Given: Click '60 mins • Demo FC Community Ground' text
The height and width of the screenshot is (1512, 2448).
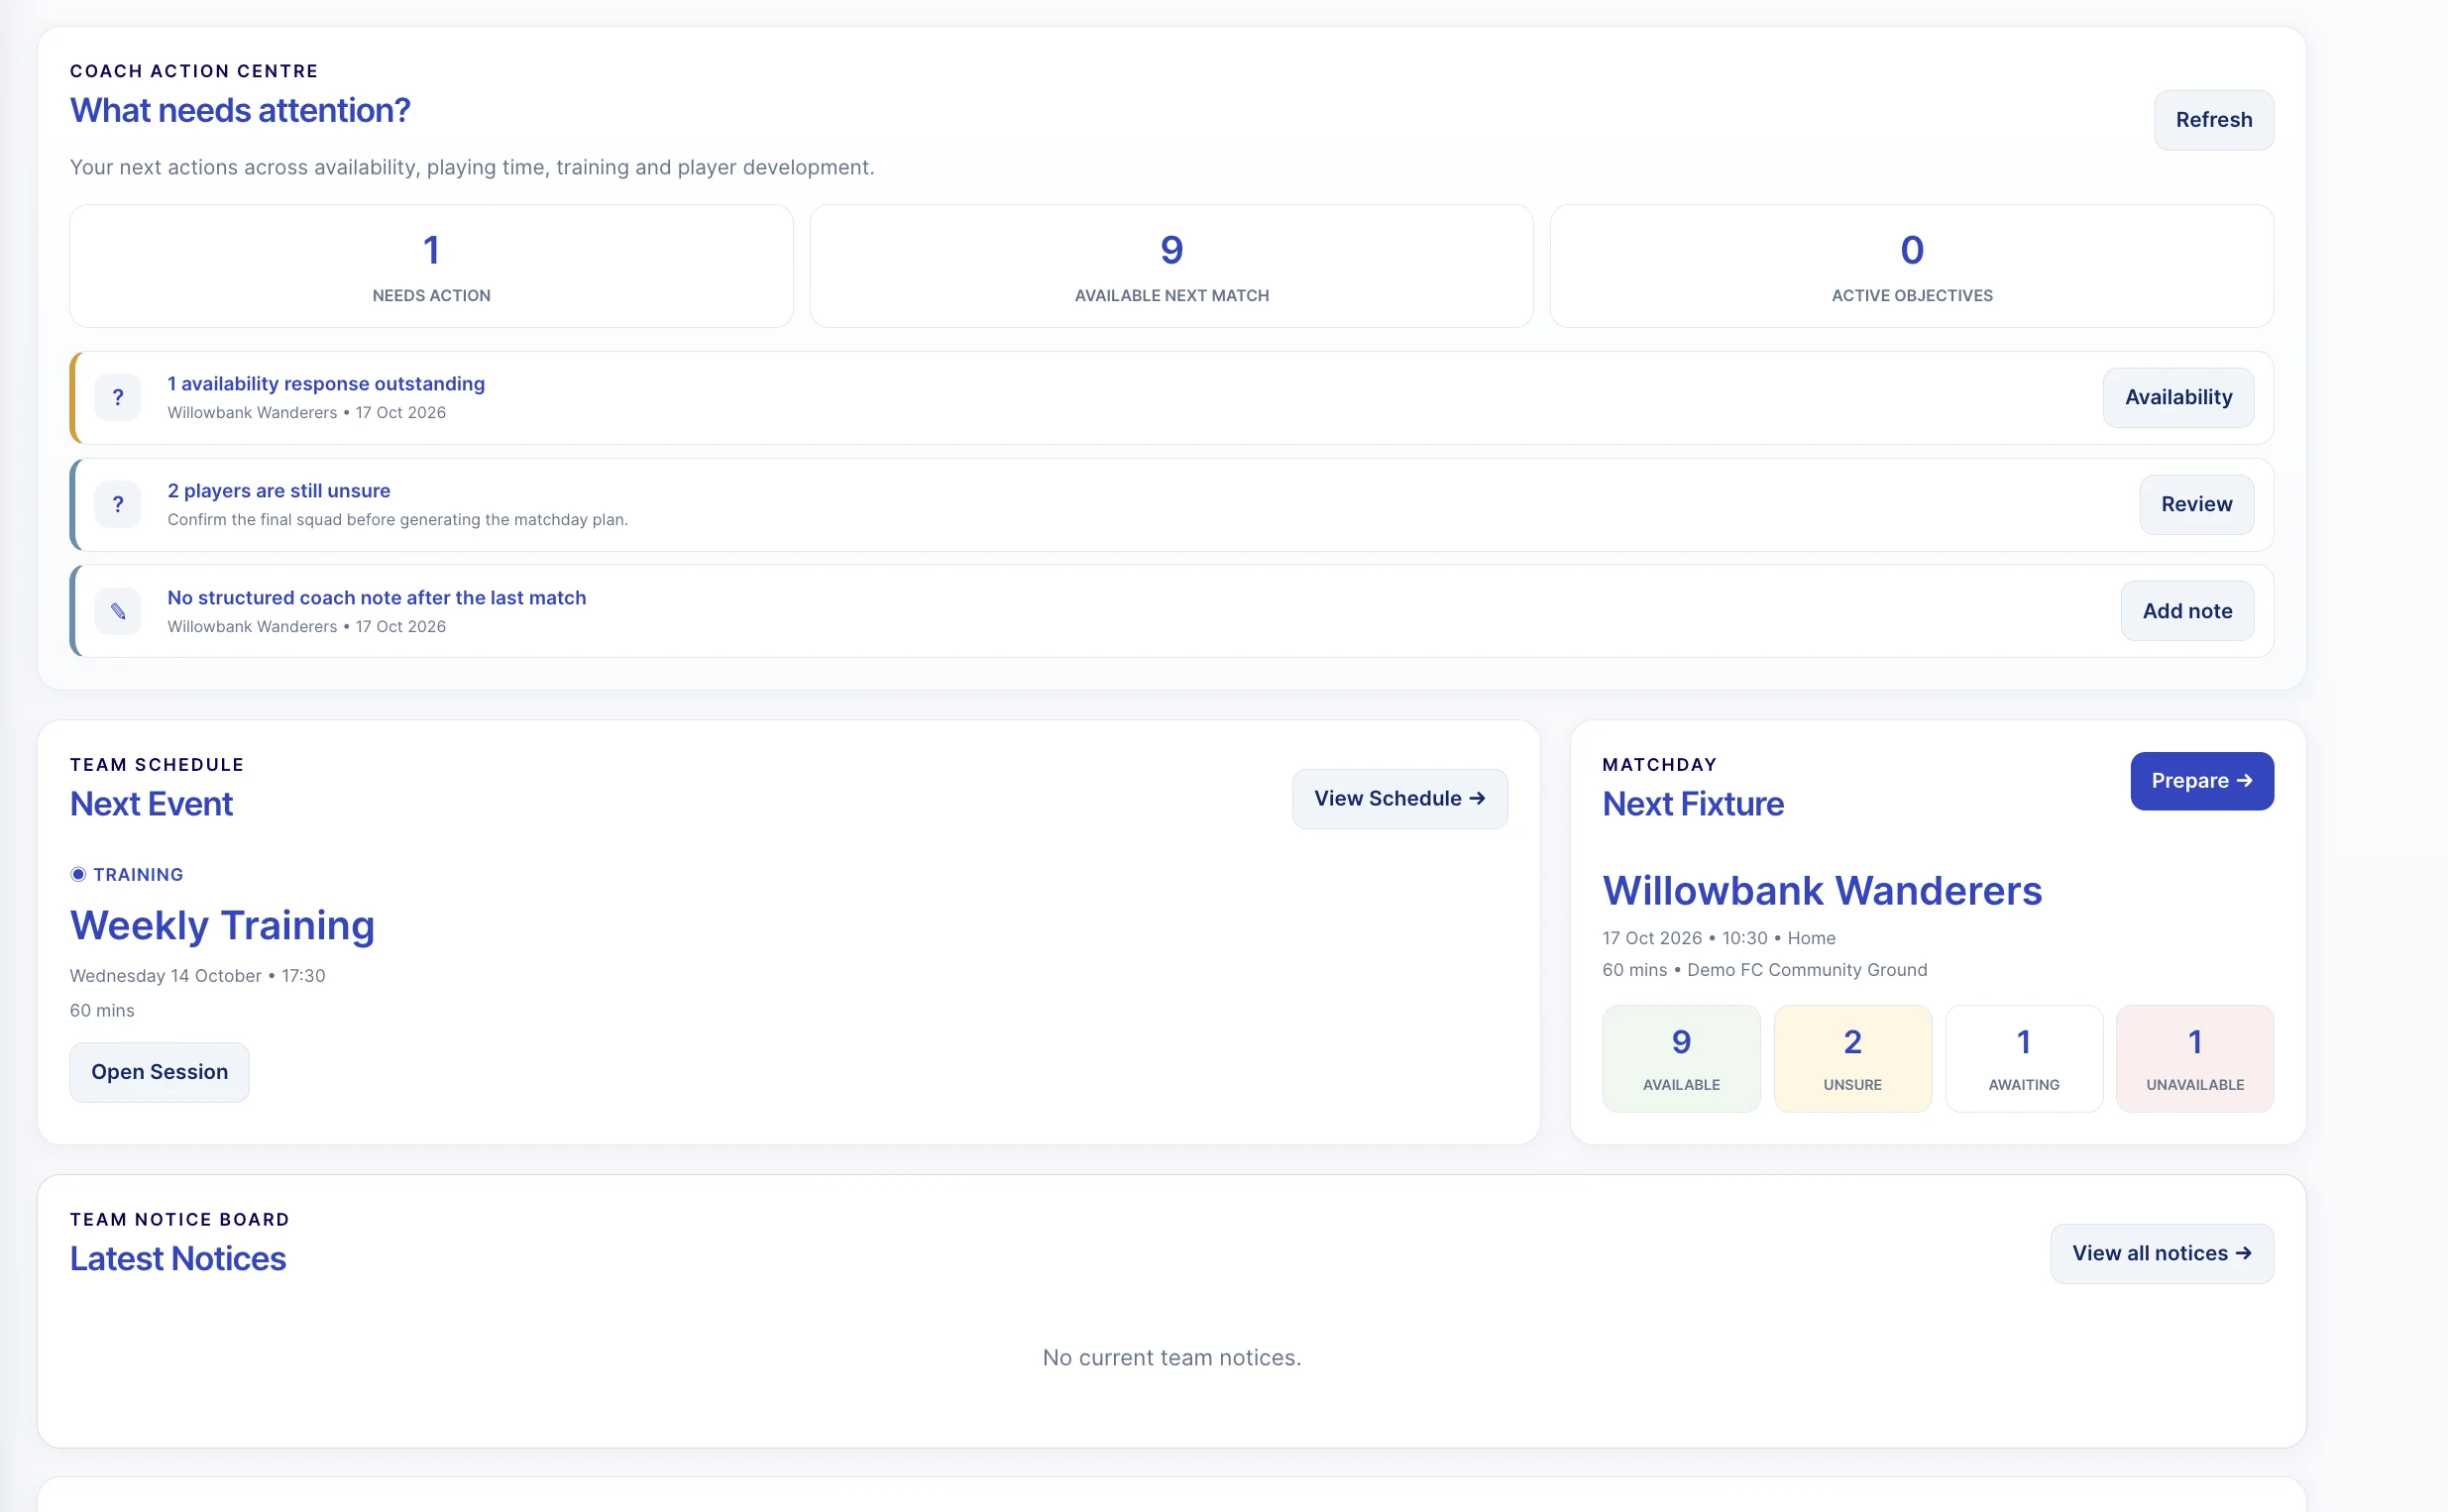Looking at the screenshot, I should [x=1764, y=970].
